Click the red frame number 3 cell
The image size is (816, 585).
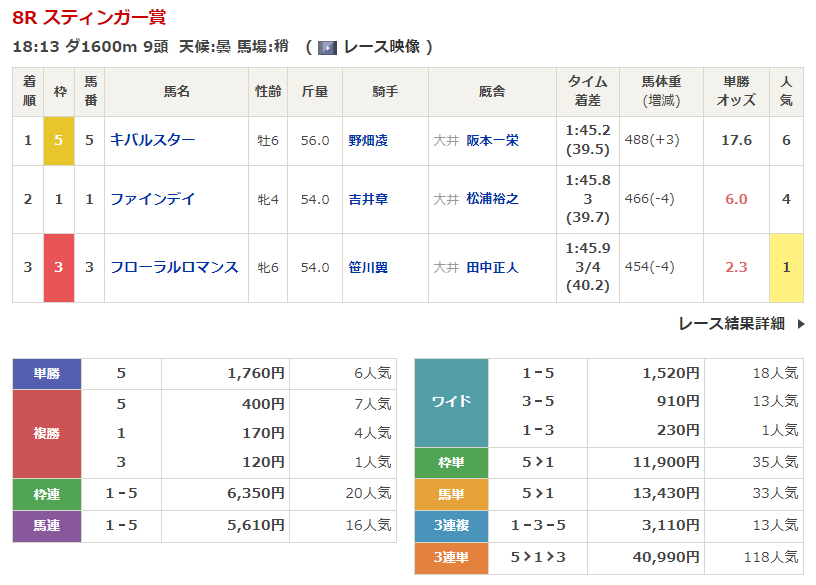click(x=59, y=267)
